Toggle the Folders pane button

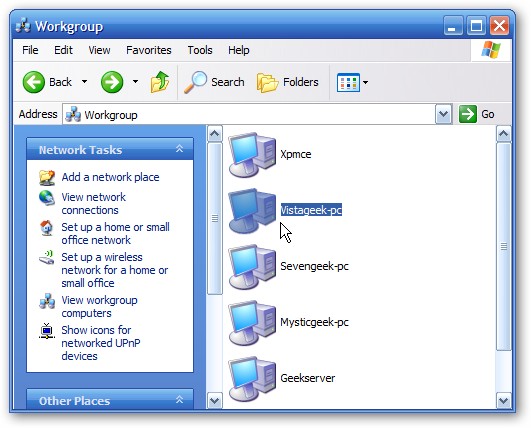(x=288, y=82)
